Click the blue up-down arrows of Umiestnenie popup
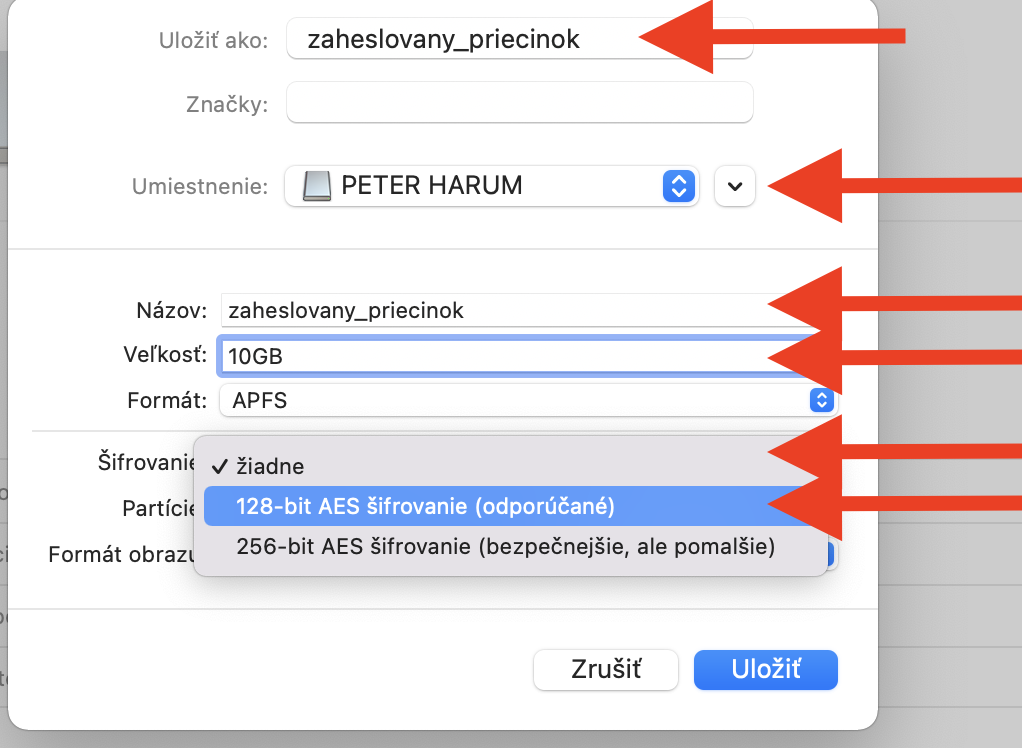The height and width of the screenshot is (748, 1022). coord(678,186)
